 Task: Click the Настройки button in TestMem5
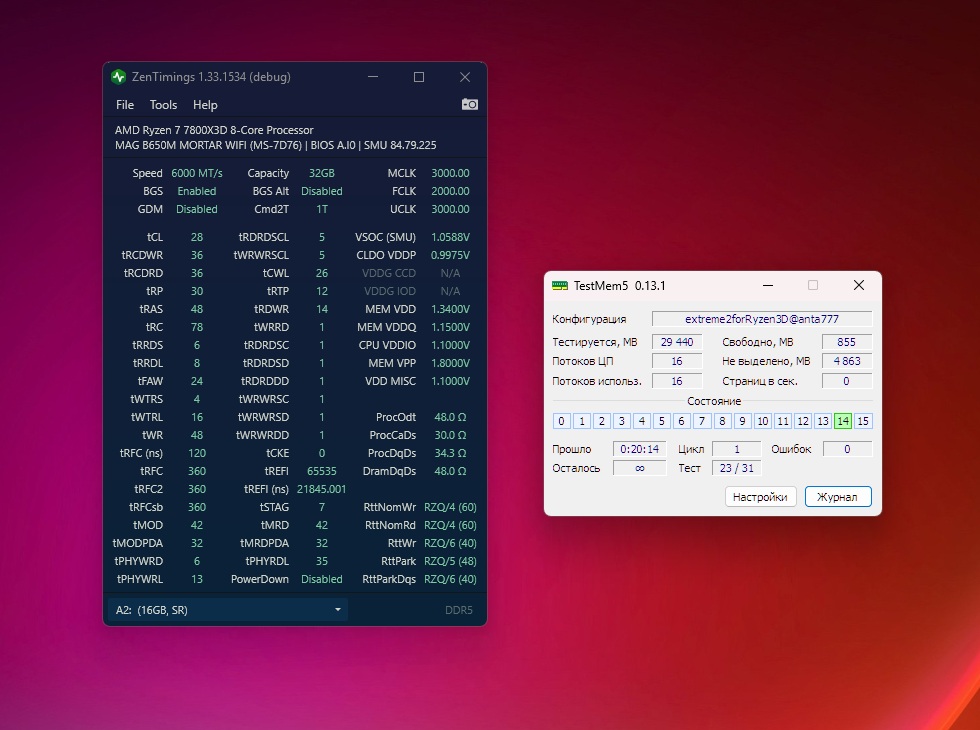[760, 497]
